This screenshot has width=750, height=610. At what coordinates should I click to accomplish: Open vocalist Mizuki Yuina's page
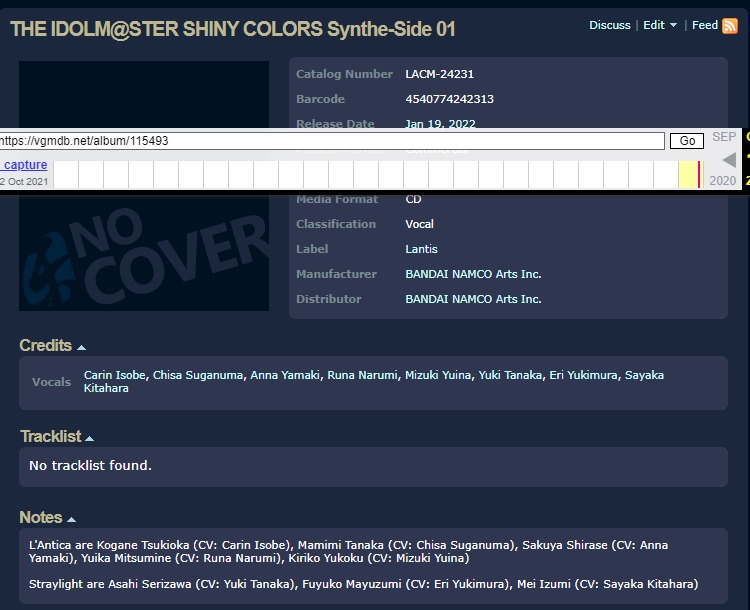(438, 375)
